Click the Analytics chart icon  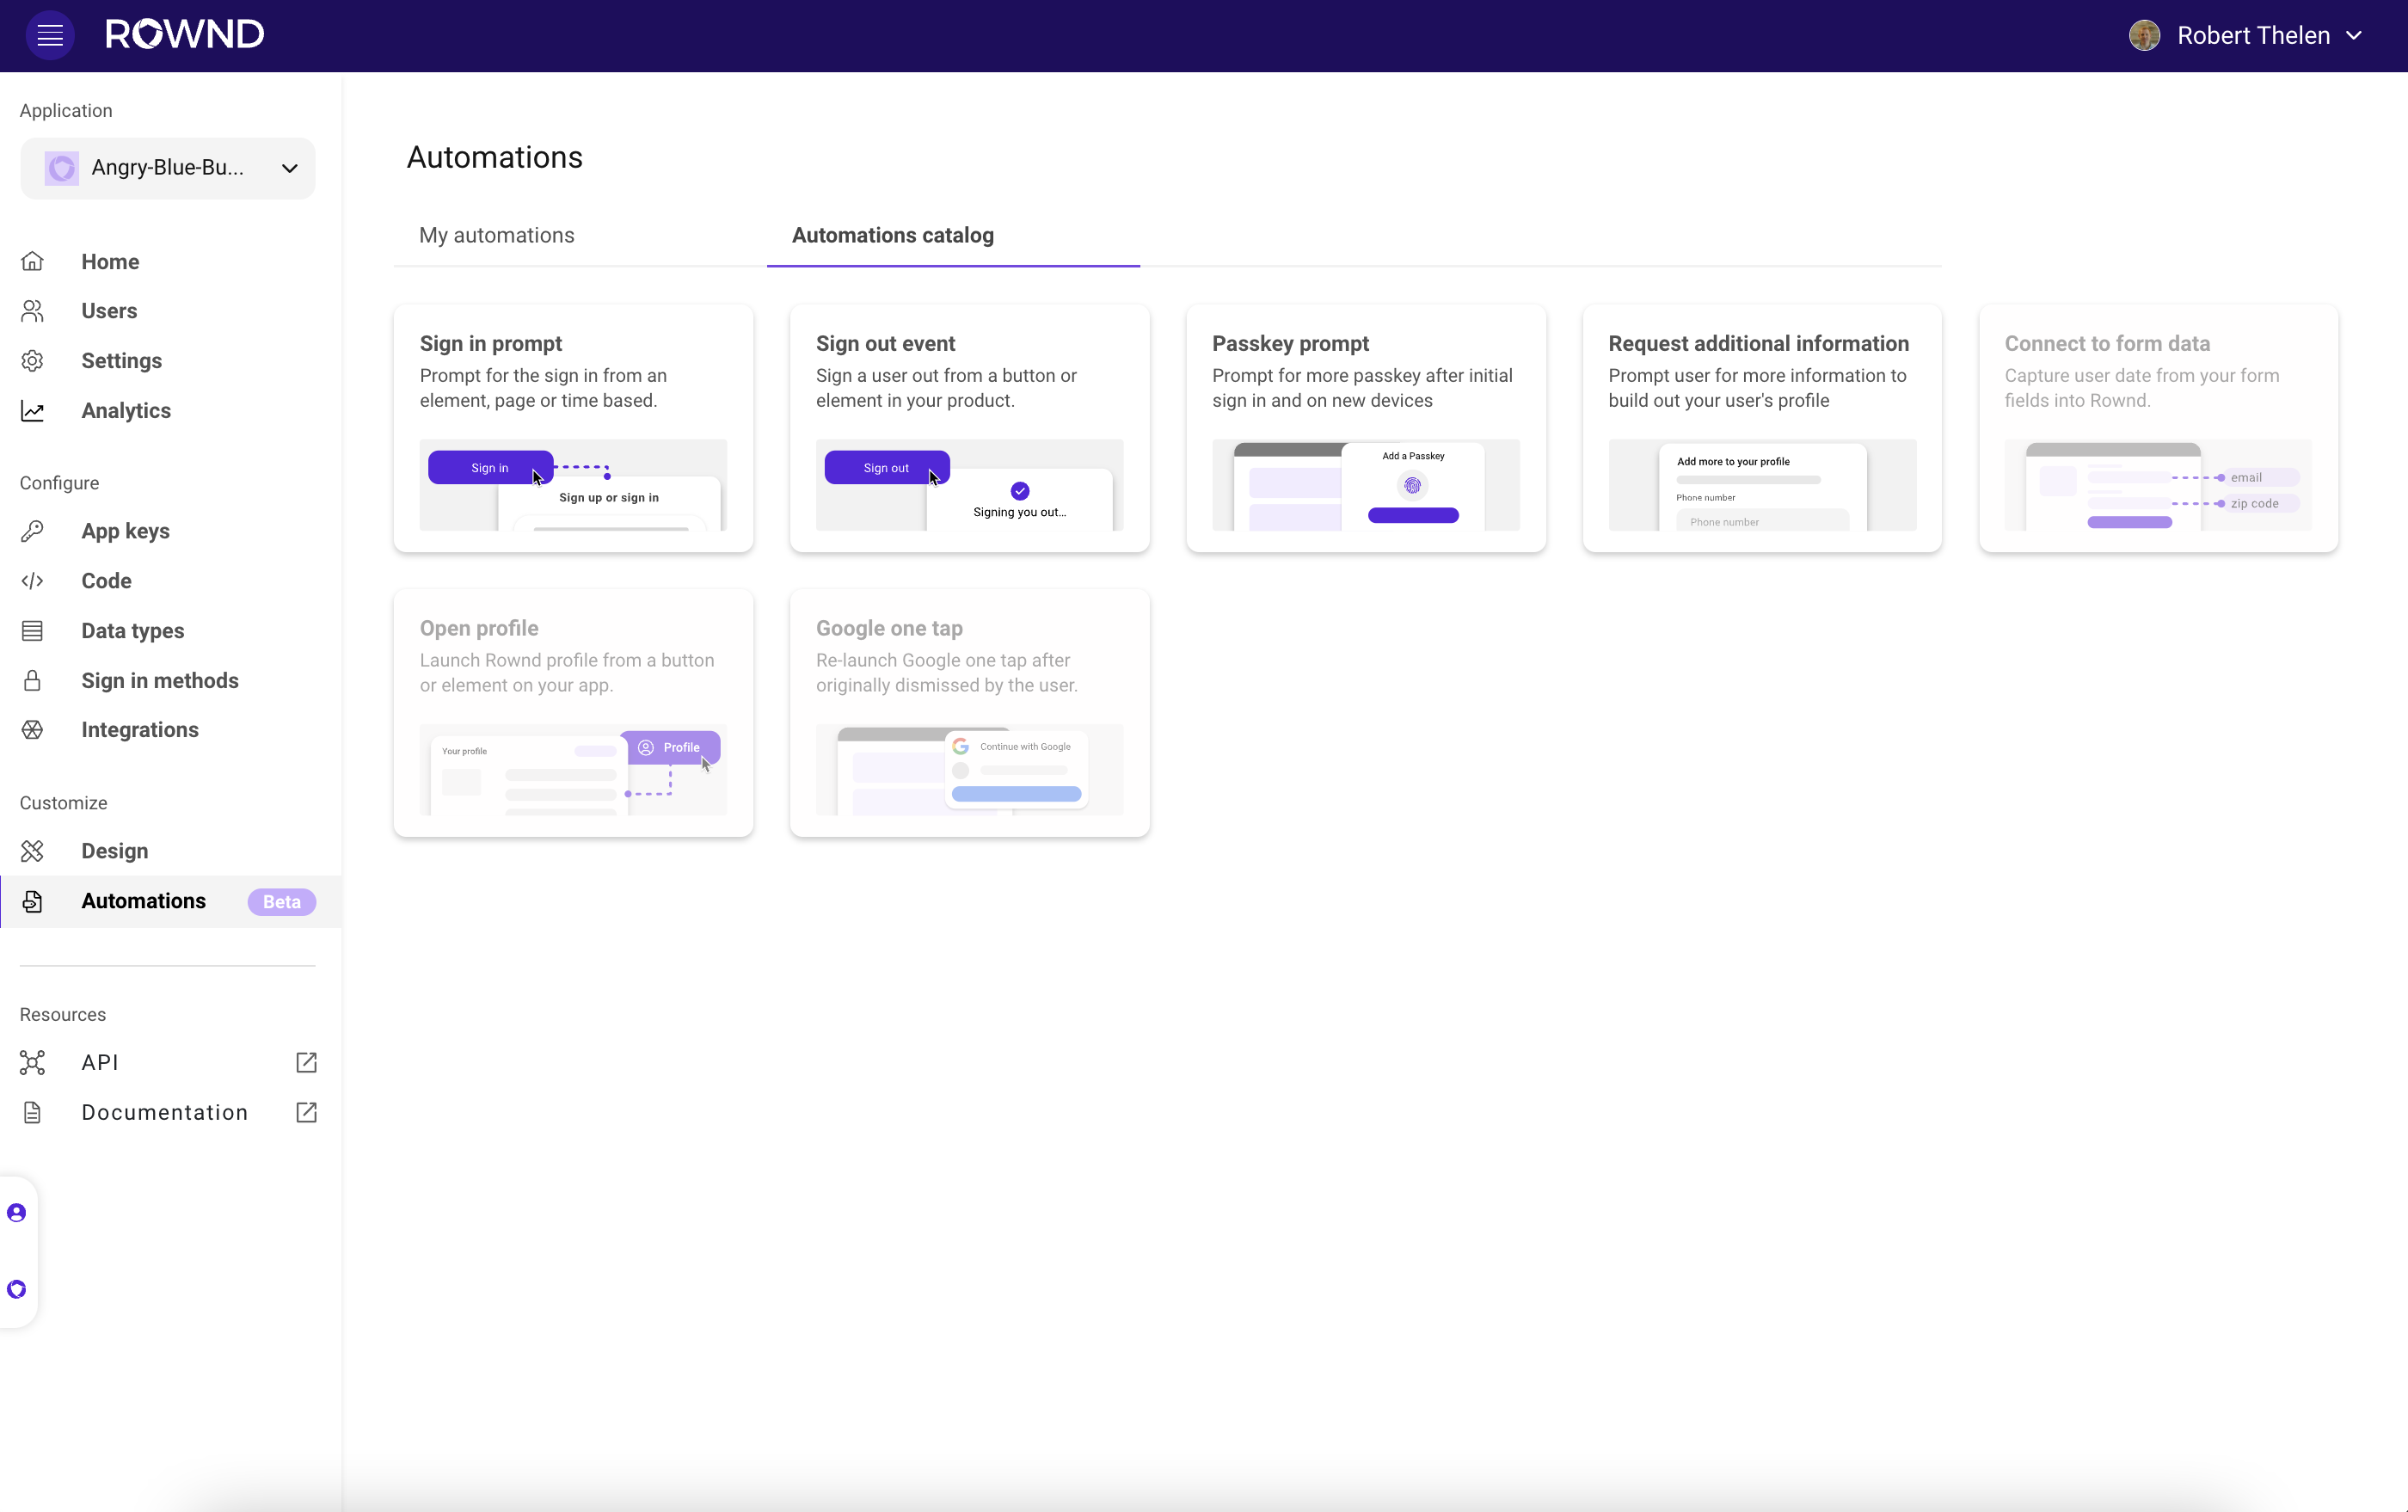[x=32, y=411]
